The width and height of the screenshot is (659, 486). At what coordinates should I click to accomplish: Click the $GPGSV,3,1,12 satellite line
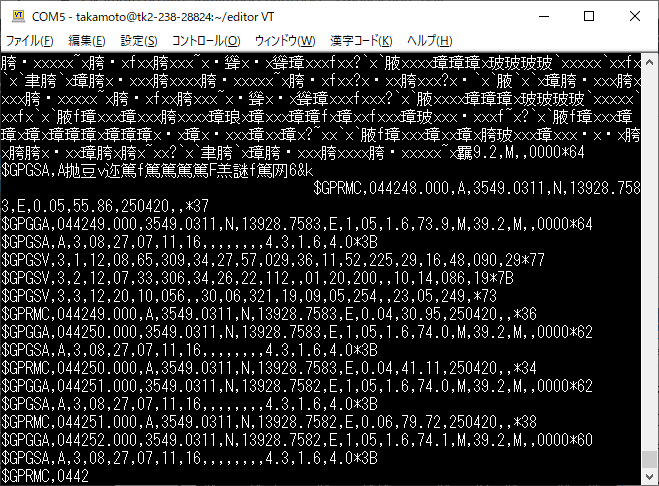point(273,260)
